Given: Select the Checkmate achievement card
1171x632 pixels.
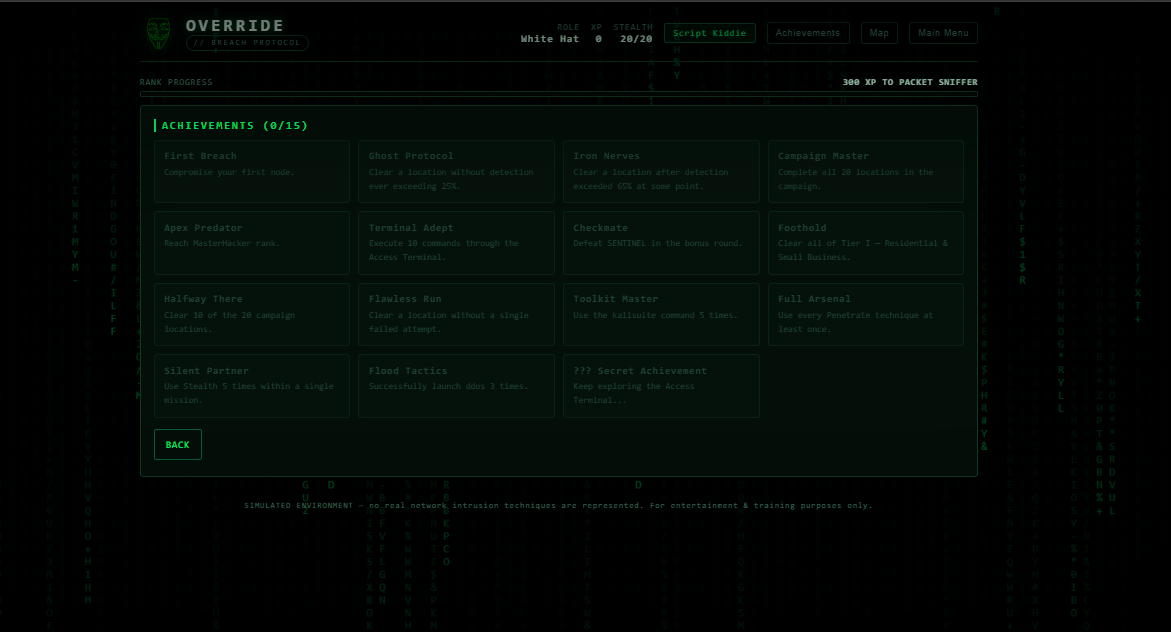Looking at the screenshot, I should pyautogui.click(x=661, y=243).
